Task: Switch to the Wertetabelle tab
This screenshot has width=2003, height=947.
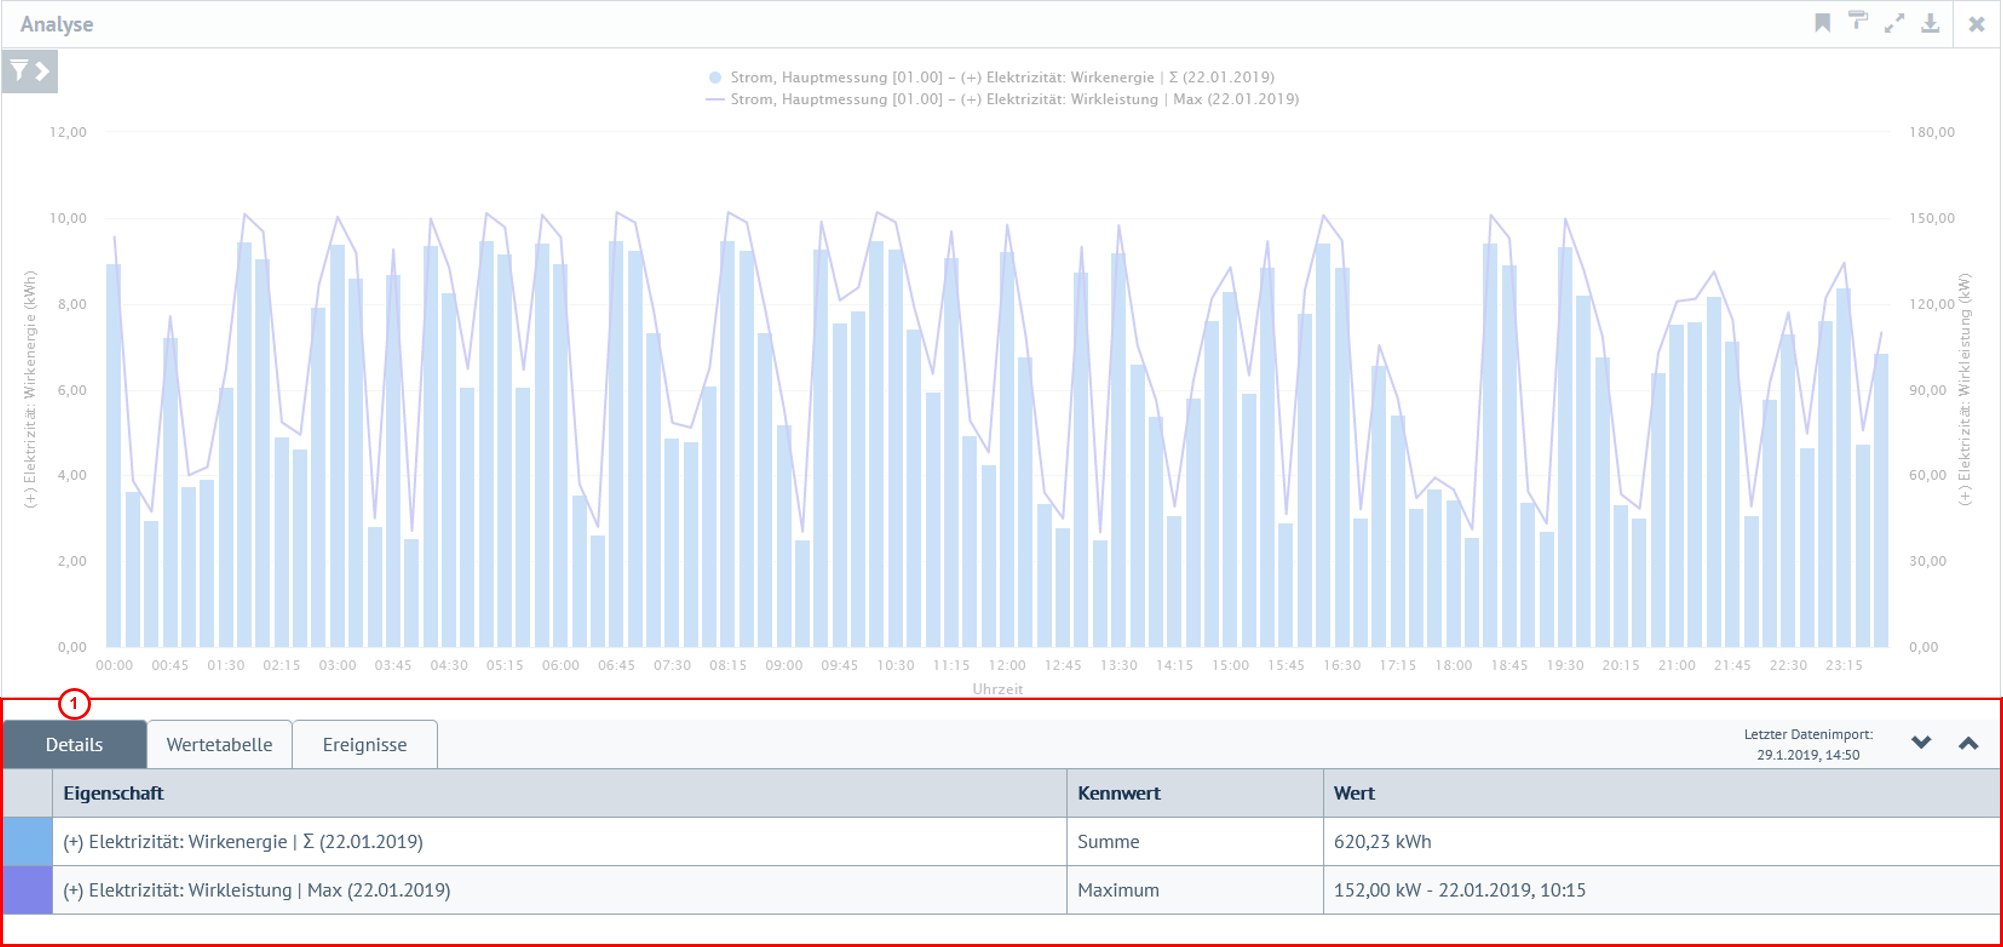Action: point(219,745)
